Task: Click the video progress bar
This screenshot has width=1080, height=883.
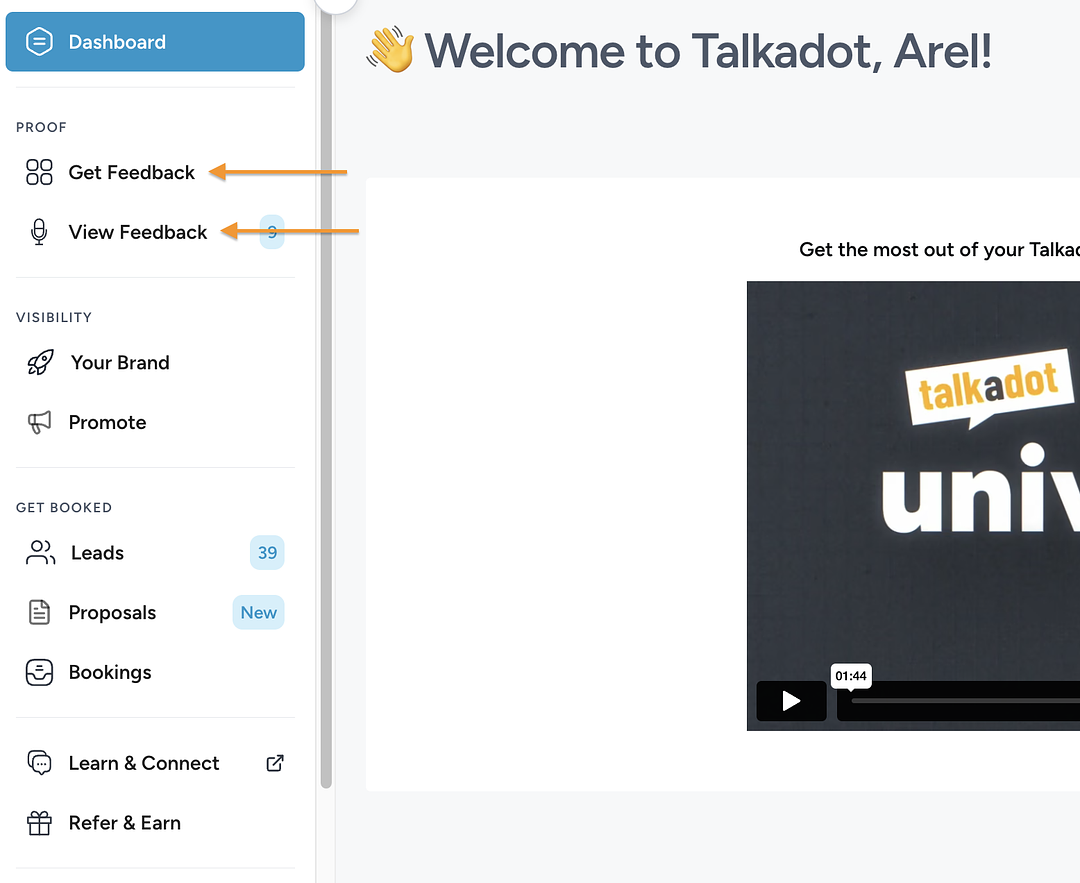Action: (964, 701)
